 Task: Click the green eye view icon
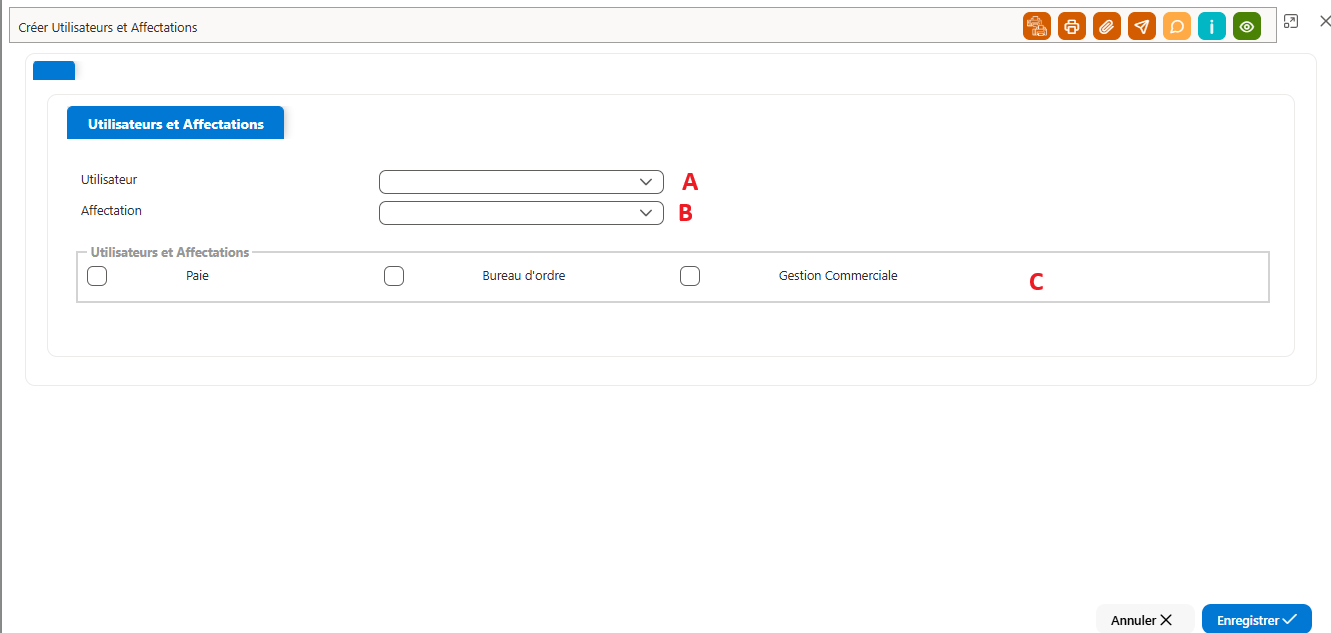click(x=1247, y=27)
